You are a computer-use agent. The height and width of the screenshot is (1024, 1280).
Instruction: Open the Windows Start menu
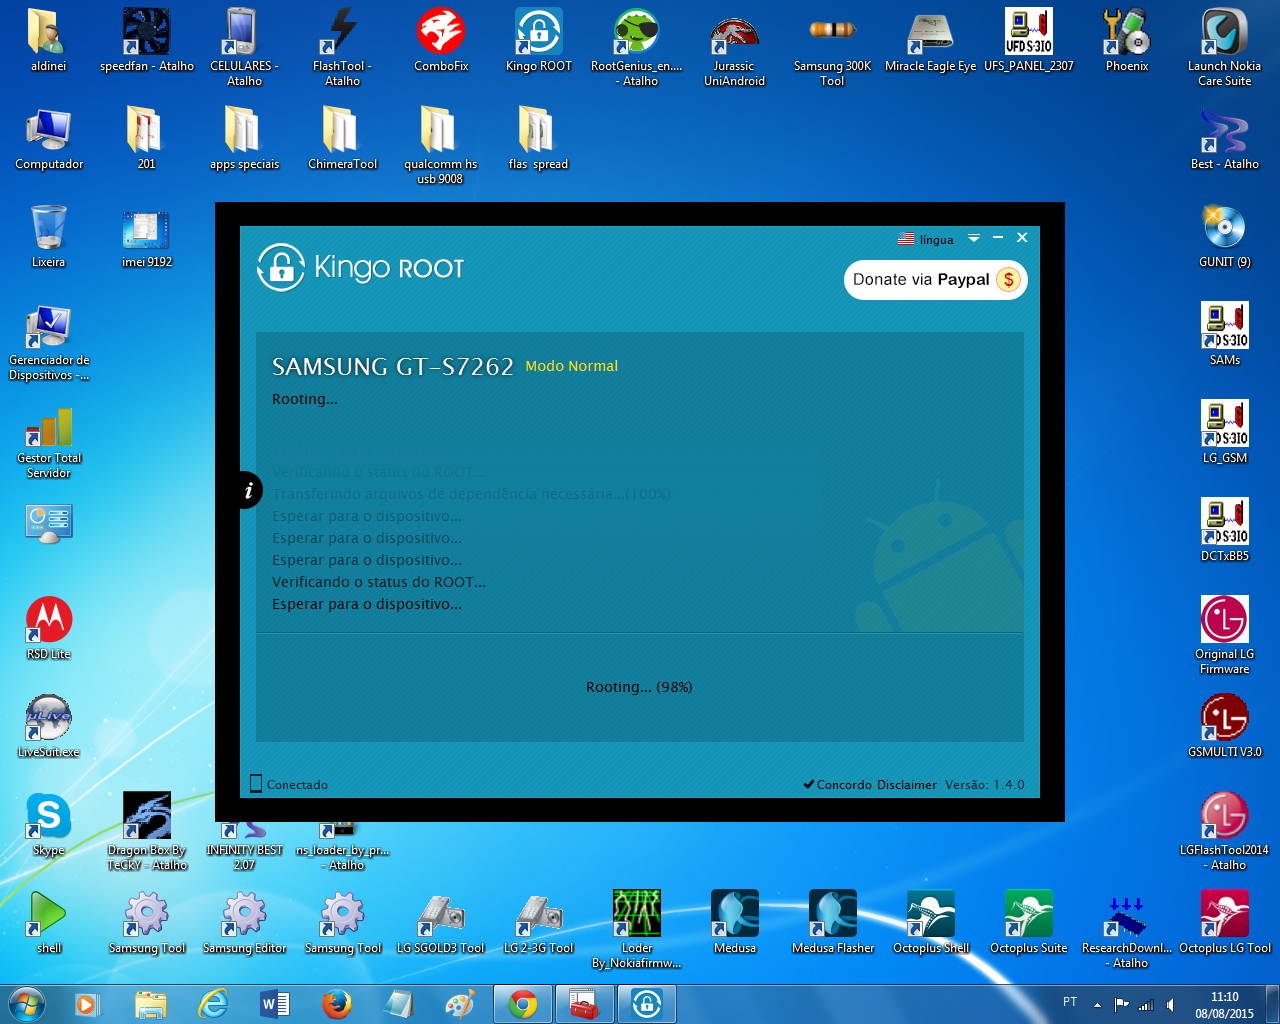click(26, 1004)
